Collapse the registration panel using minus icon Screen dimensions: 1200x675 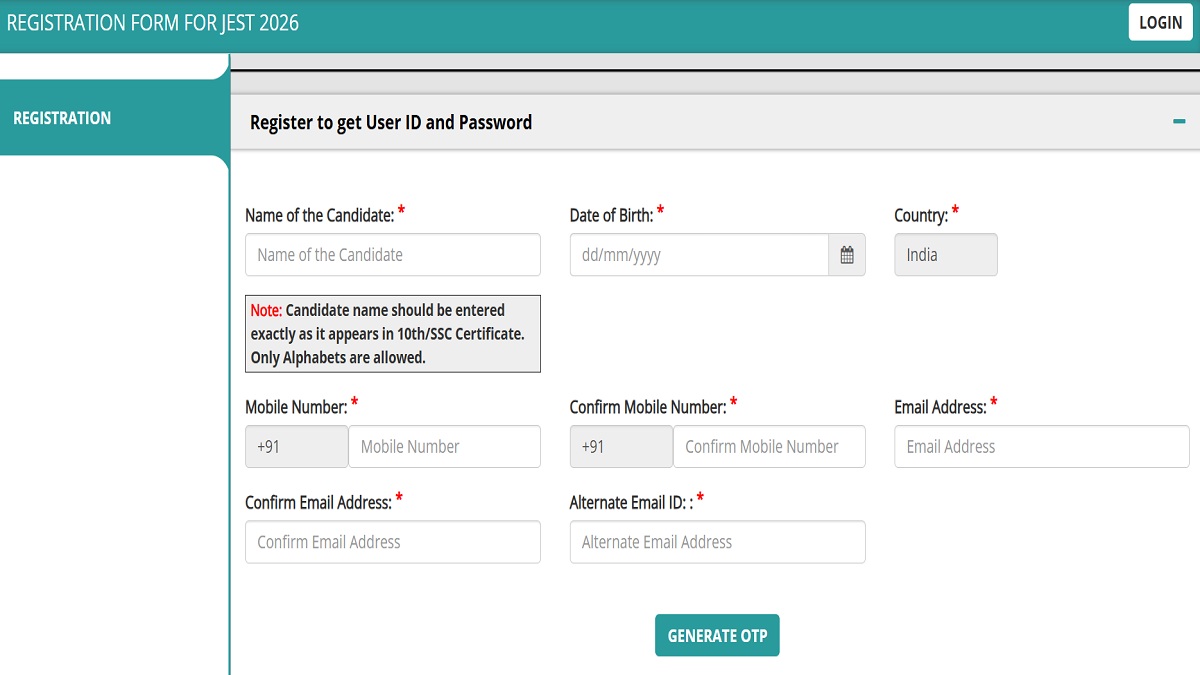(x=1179, y=122)
